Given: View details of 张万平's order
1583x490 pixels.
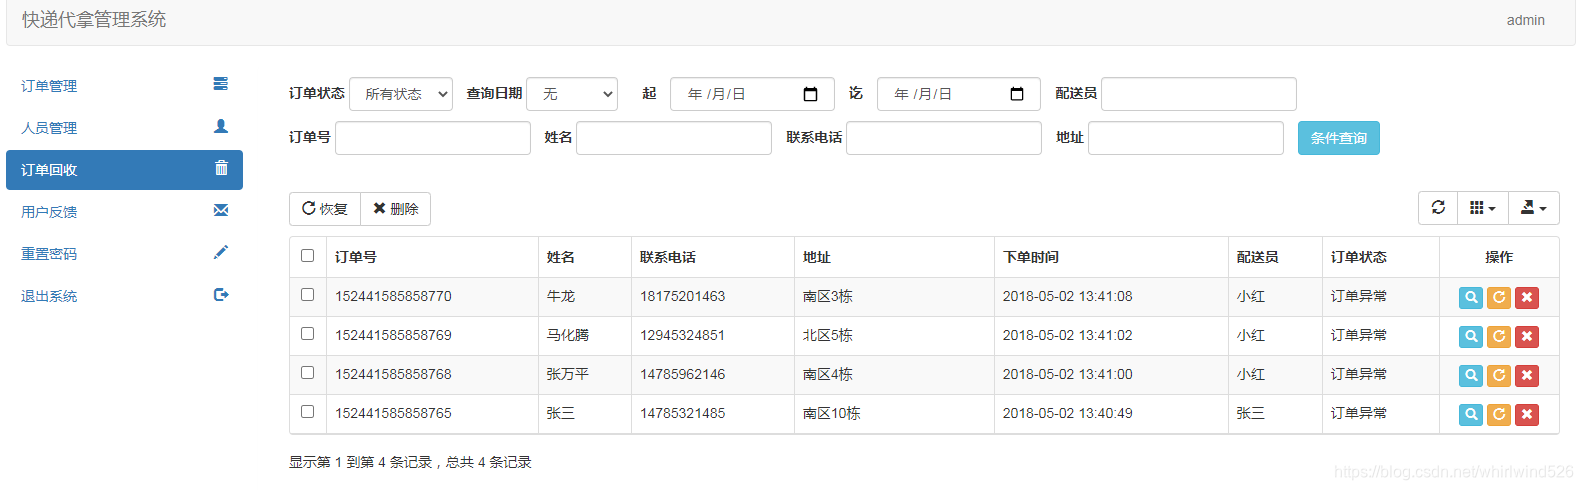Looking at the screenshot, I should [1471, 376].
